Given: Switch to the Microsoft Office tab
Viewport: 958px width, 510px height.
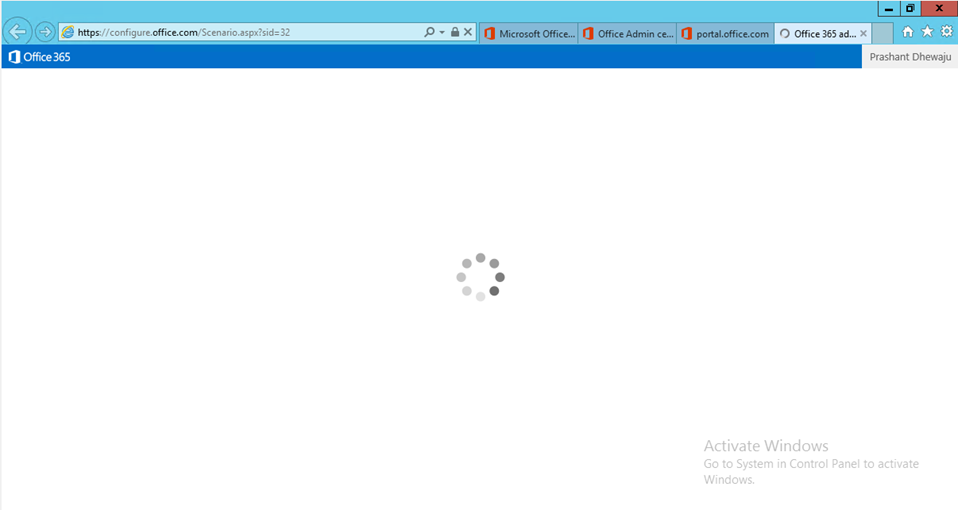Looking at the screenshot, I should (x=529, y=34).
